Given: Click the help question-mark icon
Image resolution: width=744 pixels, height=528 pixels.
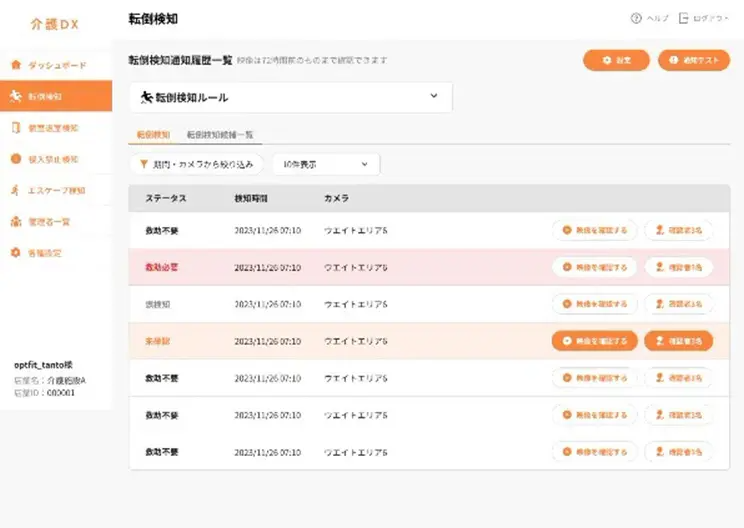Looking at the screenshot, I should click(636, 19).
